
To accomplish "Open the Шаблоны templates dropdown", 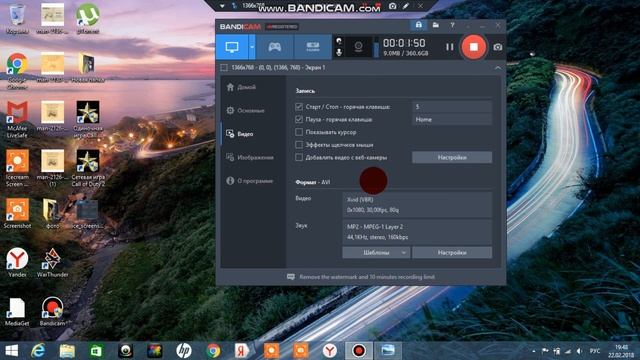I will (x=376, y=253).
